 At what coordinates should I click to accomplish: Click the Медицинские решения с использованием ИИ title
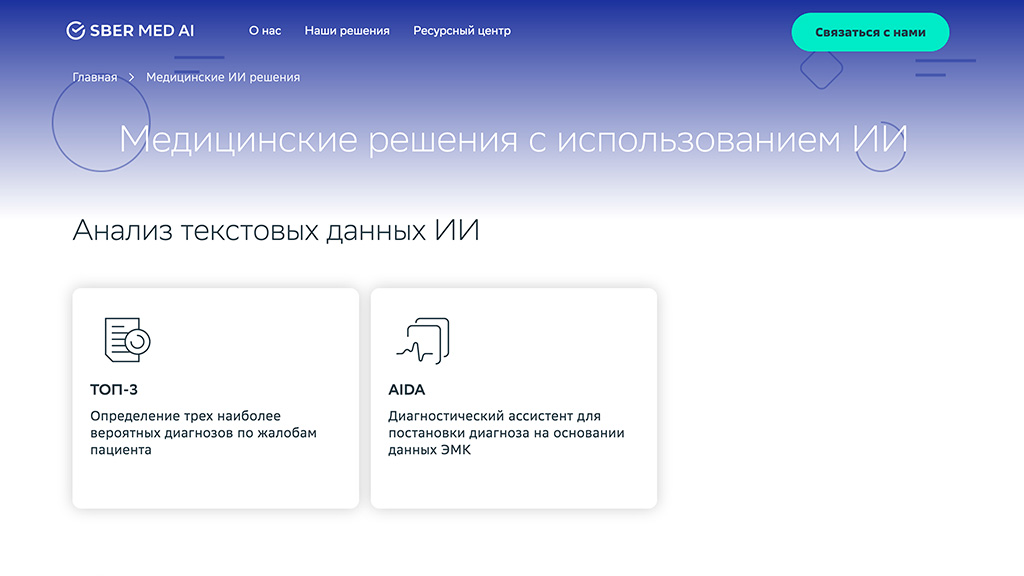click(513, 140)
